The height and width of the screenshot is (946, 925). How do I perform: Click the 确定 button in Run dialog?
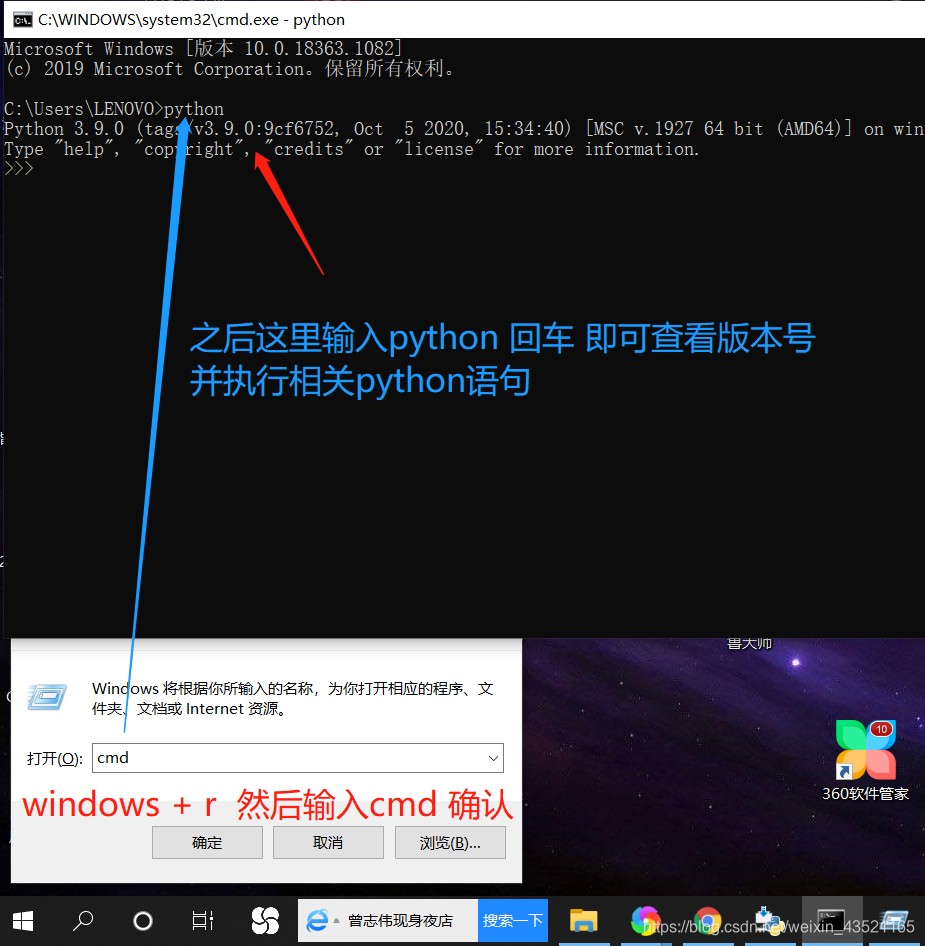207,843
